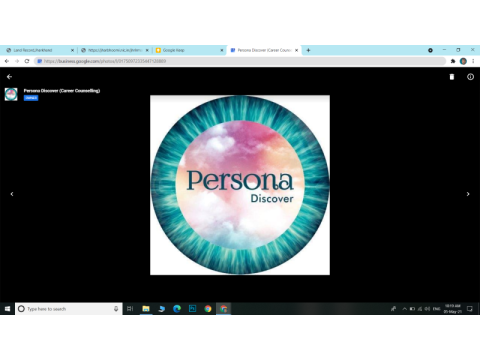Image resolution: width=480 pixels, height=360 pixels.
Task: Click the microphone icon in taskbar search
Action: coord(116,309)
